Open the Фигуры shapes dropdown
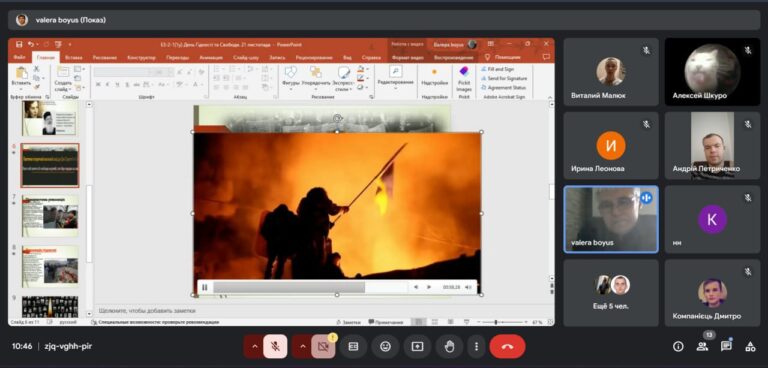Image resolution: width=768 pixels, height=368 pixels. (290, 78)
